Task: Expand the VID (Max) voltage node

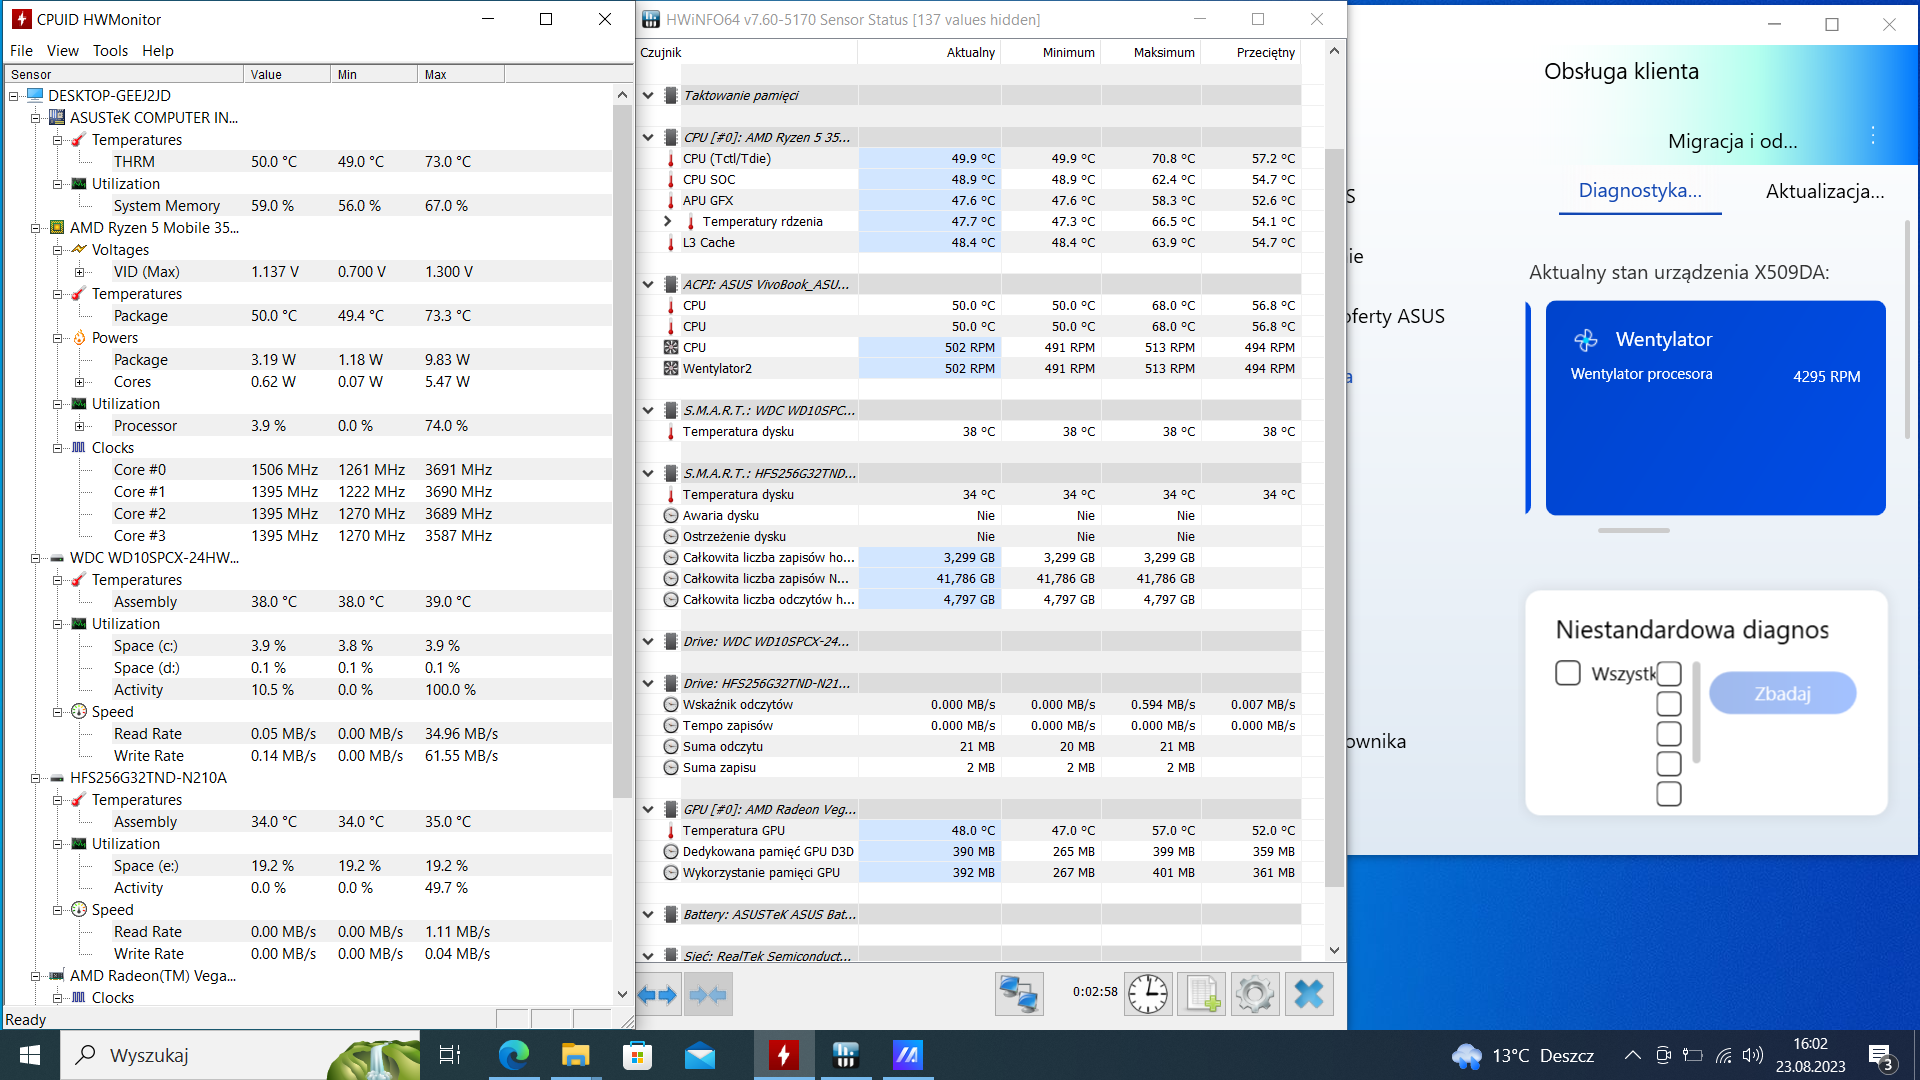Action: coord(80,272)
